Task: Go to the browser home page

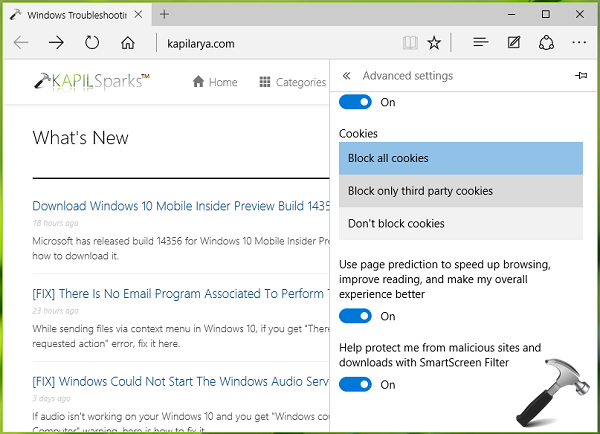Action: [x=128, y=43]
